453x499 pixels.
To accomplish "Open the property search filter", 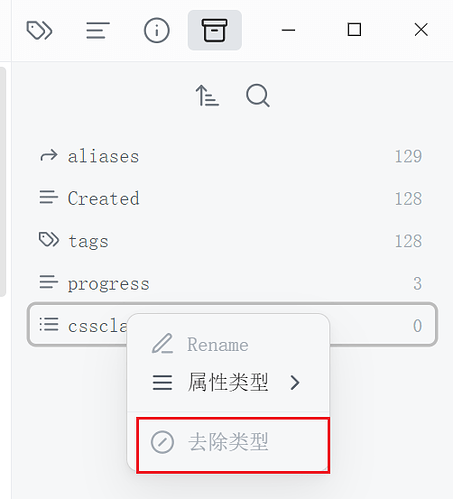I will (258, 96).
